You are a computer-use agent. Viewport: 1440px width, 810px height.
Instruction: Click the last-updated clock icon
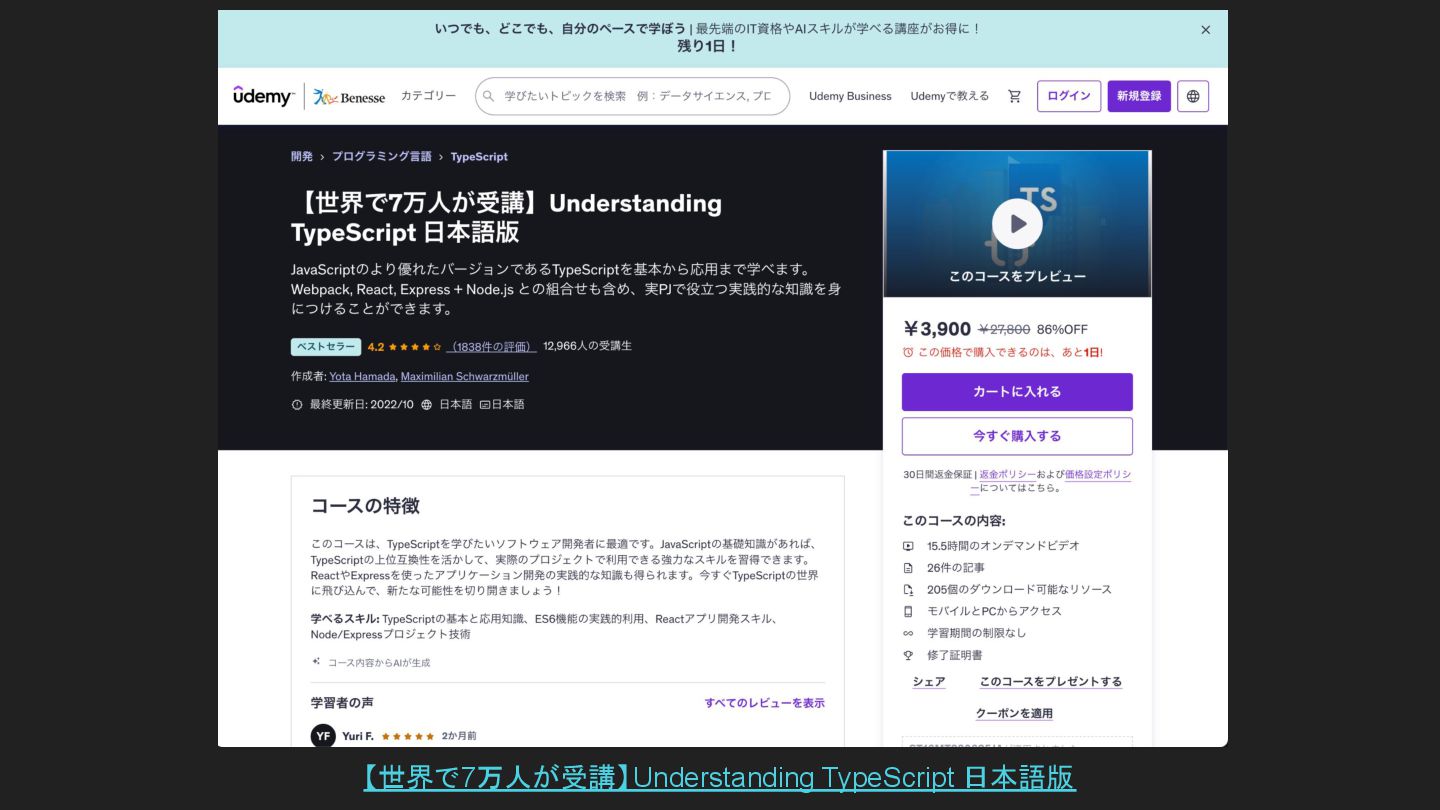(x=297, y=405)
